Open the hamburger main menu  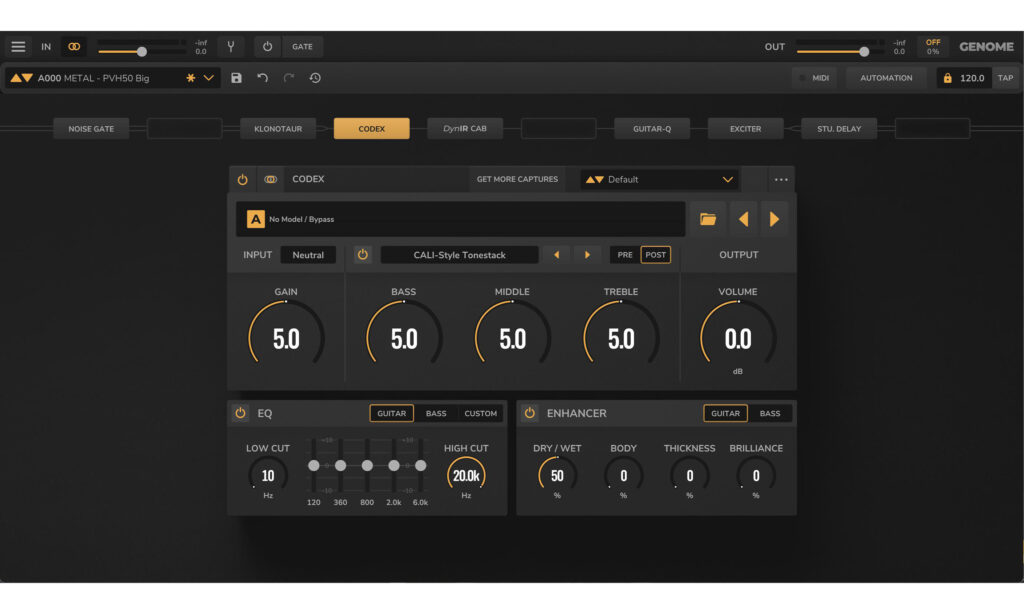18,47
